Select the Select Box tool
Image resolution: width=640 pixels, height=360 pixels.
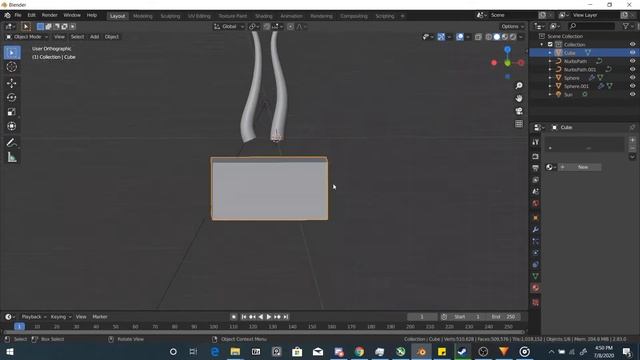(12, 53)
